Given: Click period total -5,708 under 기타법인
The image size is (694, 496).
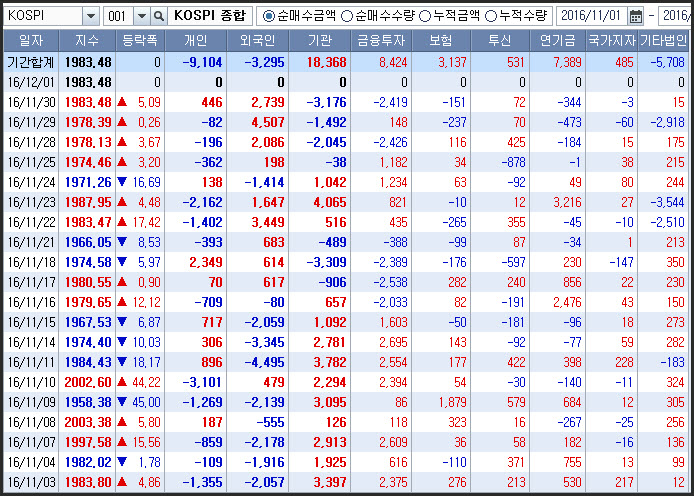Looking at the screenshot, I should pos(668,62).
